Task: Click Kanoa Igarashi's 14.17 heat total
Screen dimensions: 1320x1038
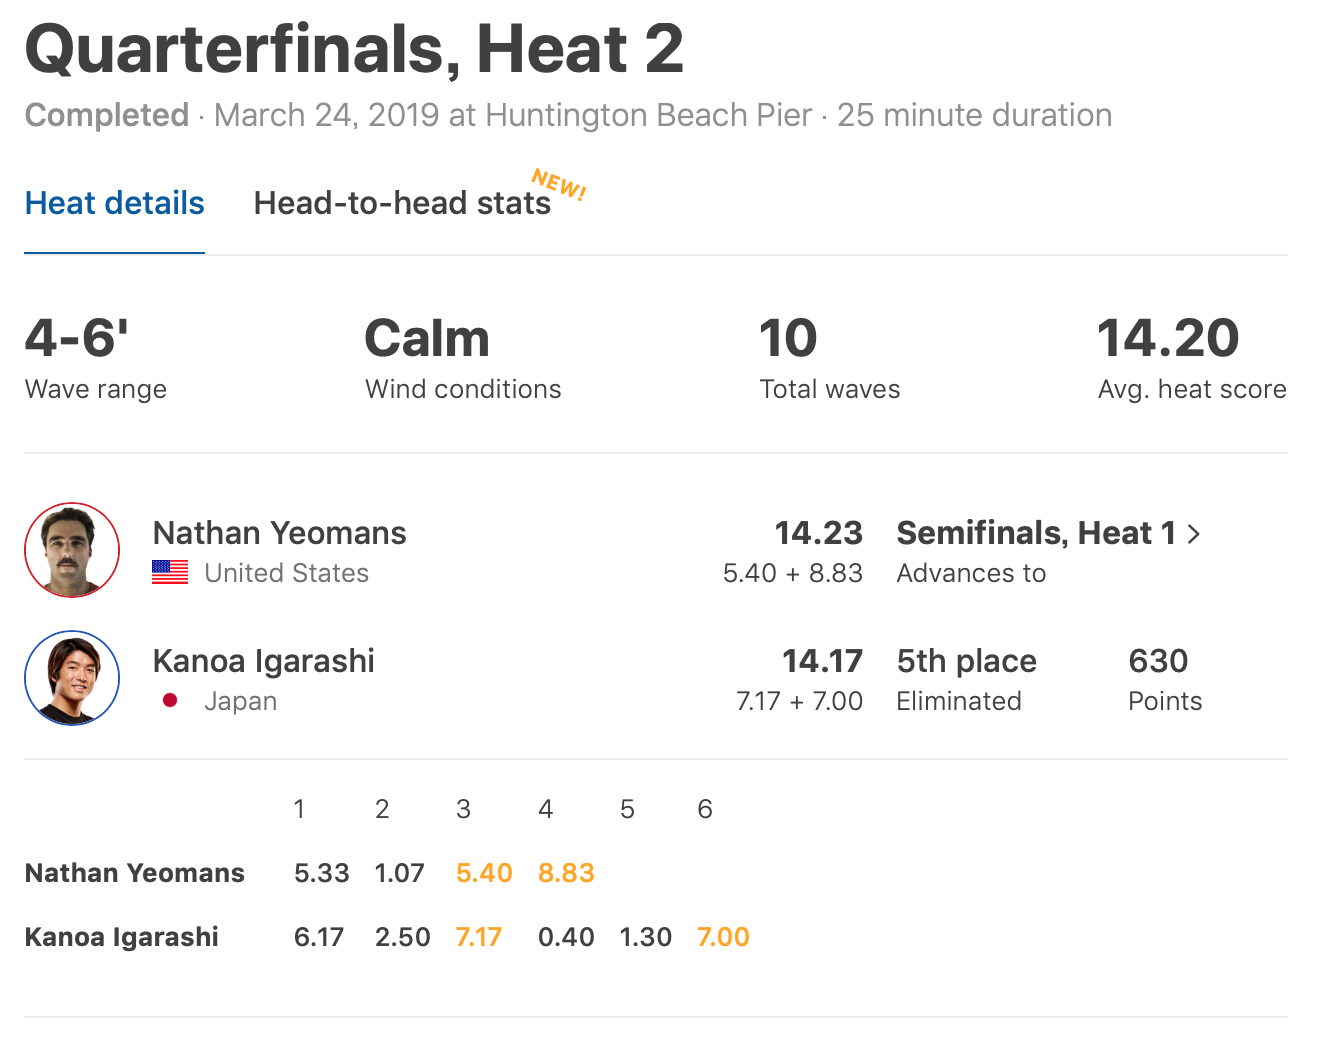Action: pos(822,661)
